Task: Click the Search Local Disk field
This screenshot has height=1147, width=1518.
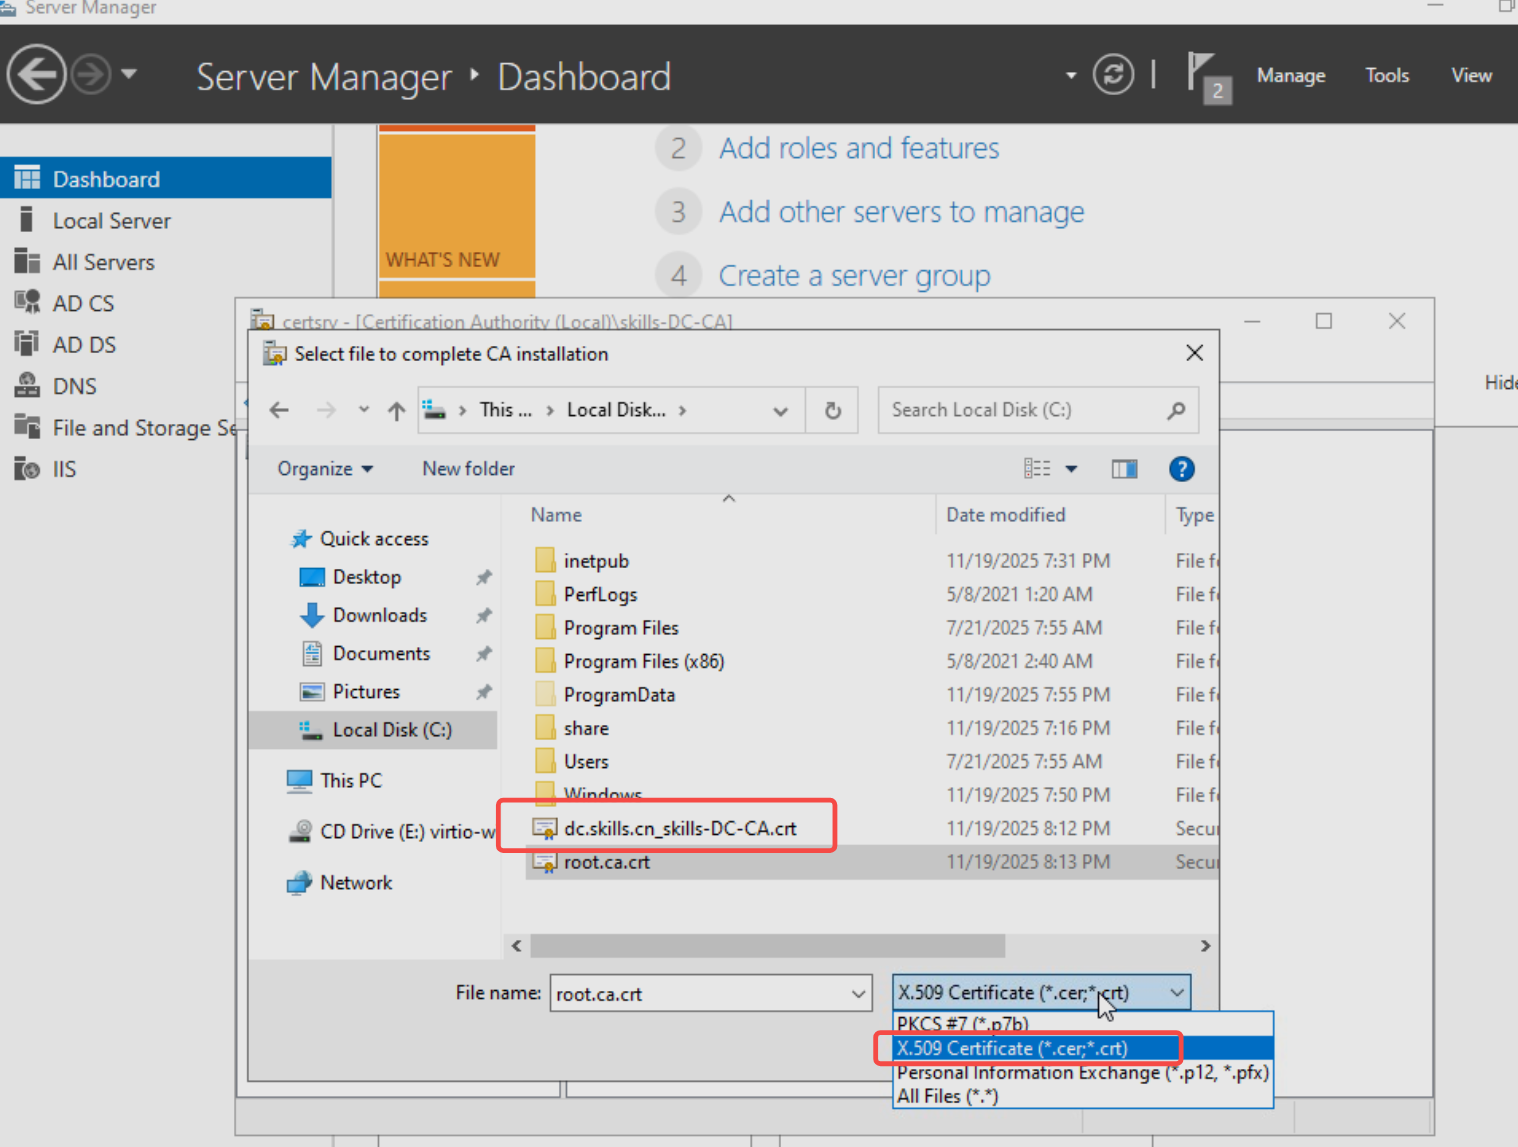Action: pyautogui.click(x=1037, y=410)
